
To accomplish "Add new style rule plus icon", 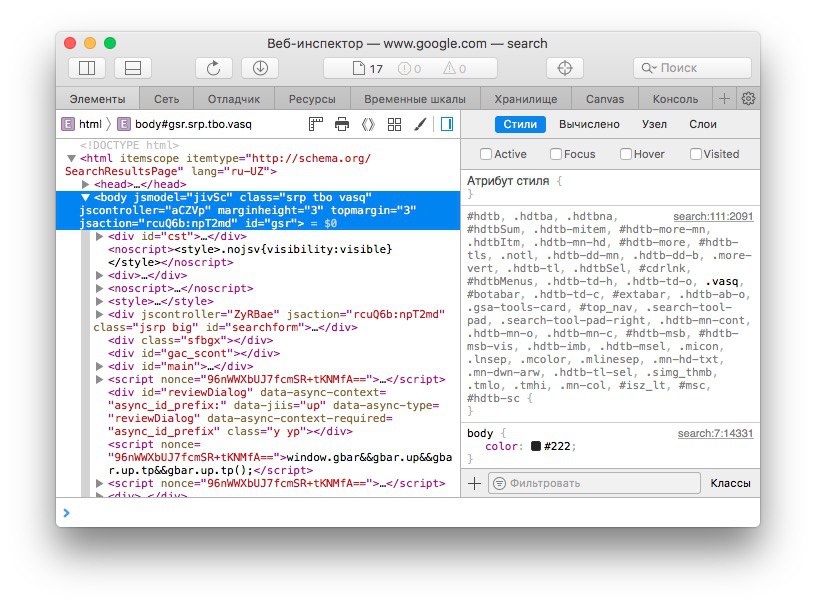I will 474,484.
